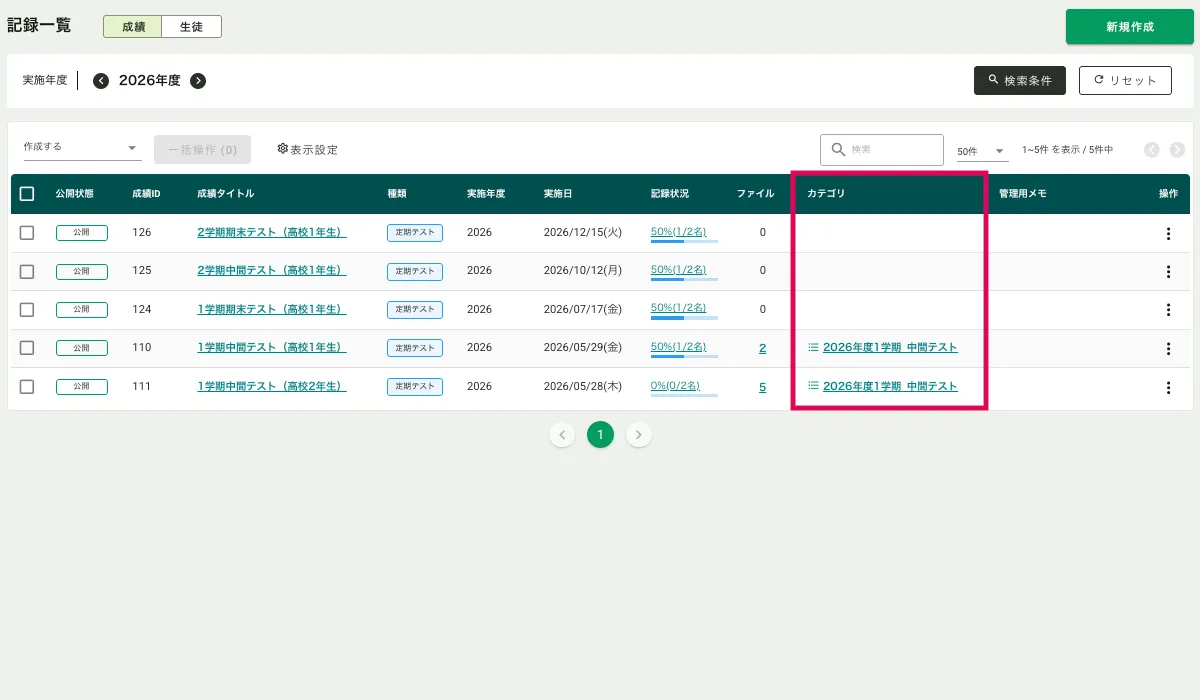Switch to the 生徒 tab
The height and width of the screenshot is (700, 1200).
click(x=191, y=27)
